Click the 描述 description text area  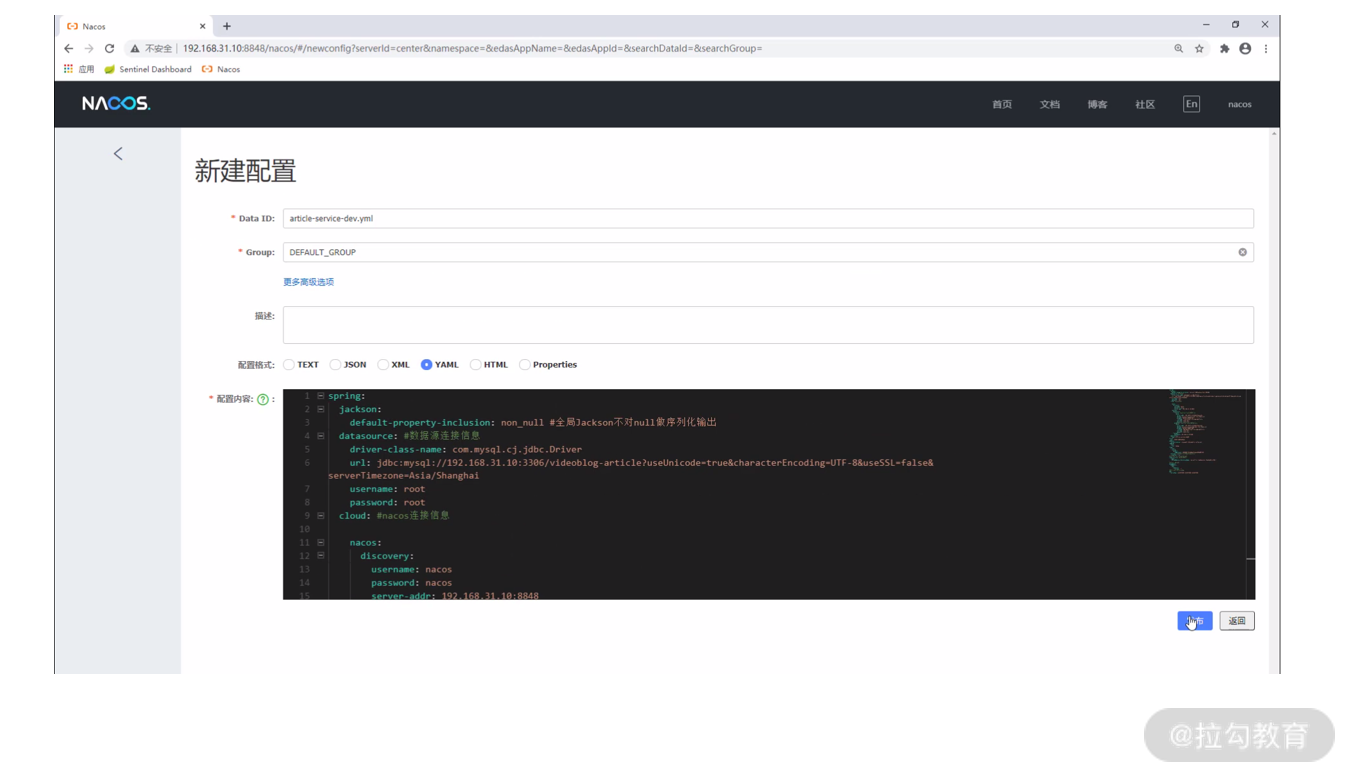[768, 325]
